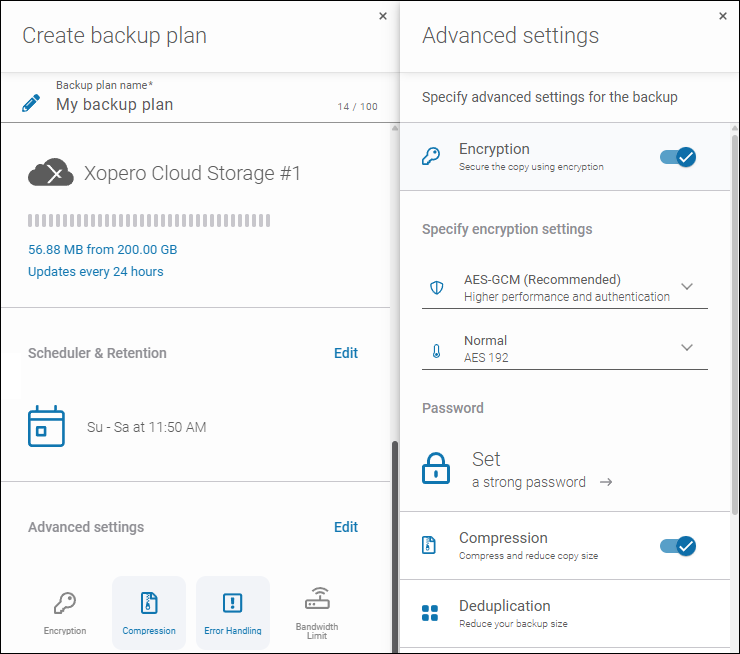Click the pencil icon beside backup plan name

(x=31, y=103)
